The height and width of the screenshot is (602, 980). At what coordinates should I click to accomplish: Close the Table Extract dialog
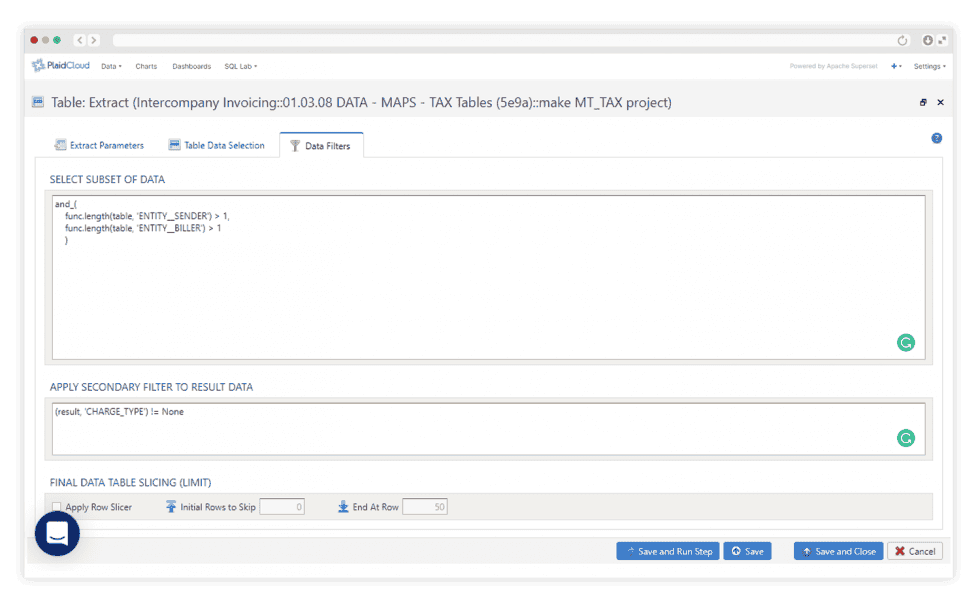940,103
